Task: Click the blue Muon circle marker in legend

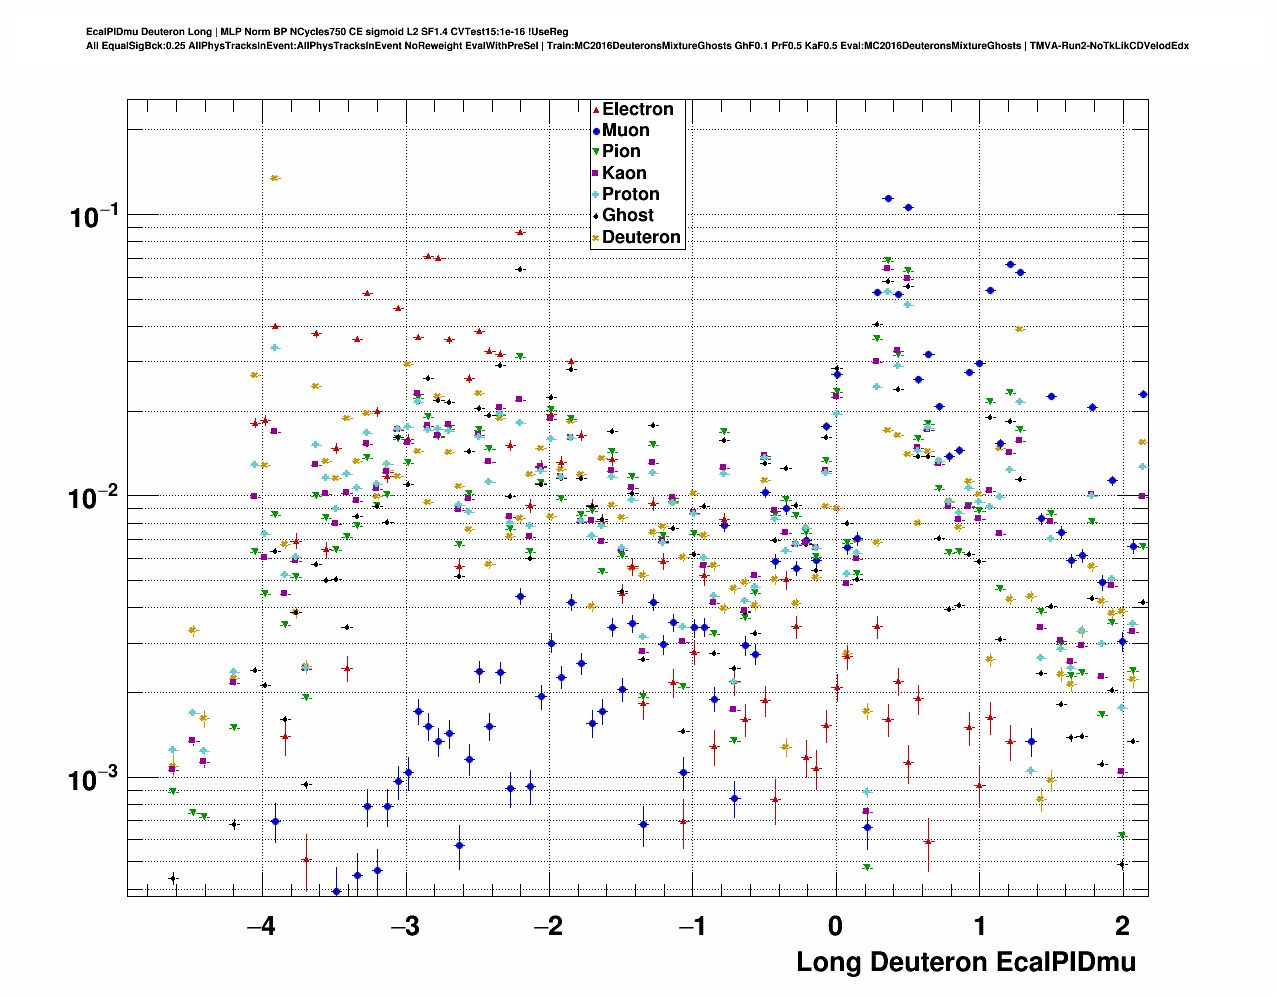Action: (596, 131)
